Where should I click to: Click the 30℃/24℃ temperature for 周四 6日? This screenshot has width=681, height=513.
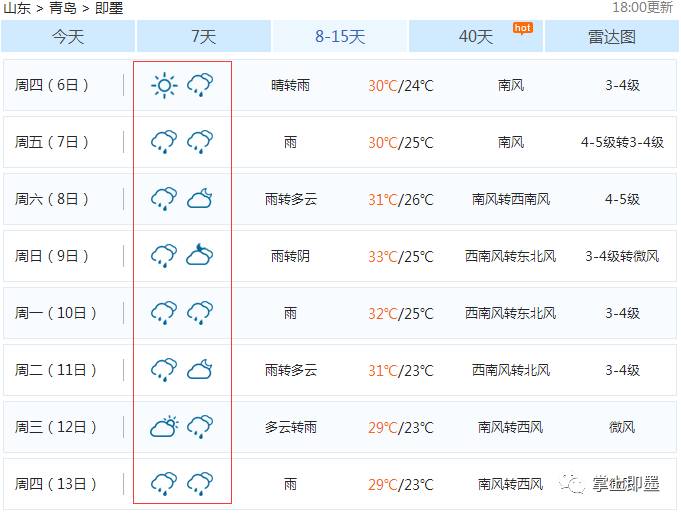tap(400, 86)
